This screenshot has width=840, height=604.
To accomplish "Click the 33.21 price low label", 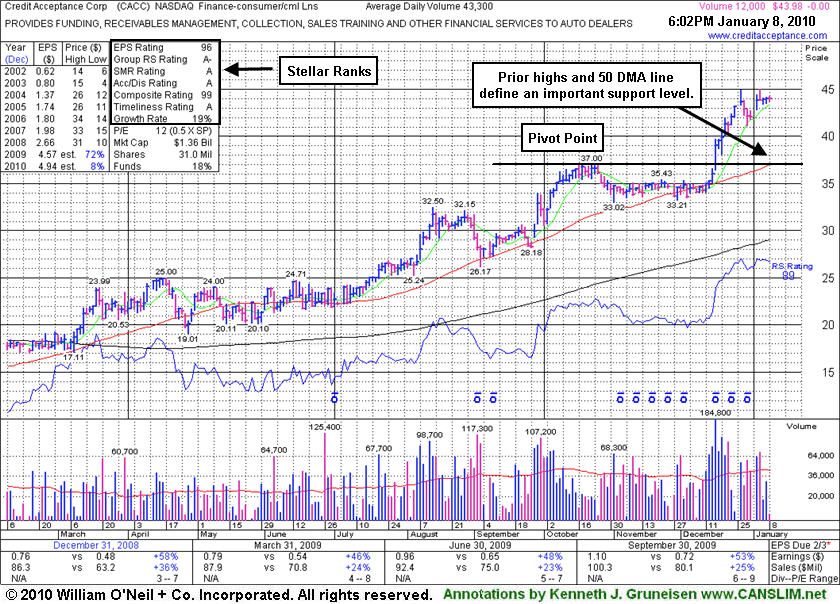I will (677, 205).
